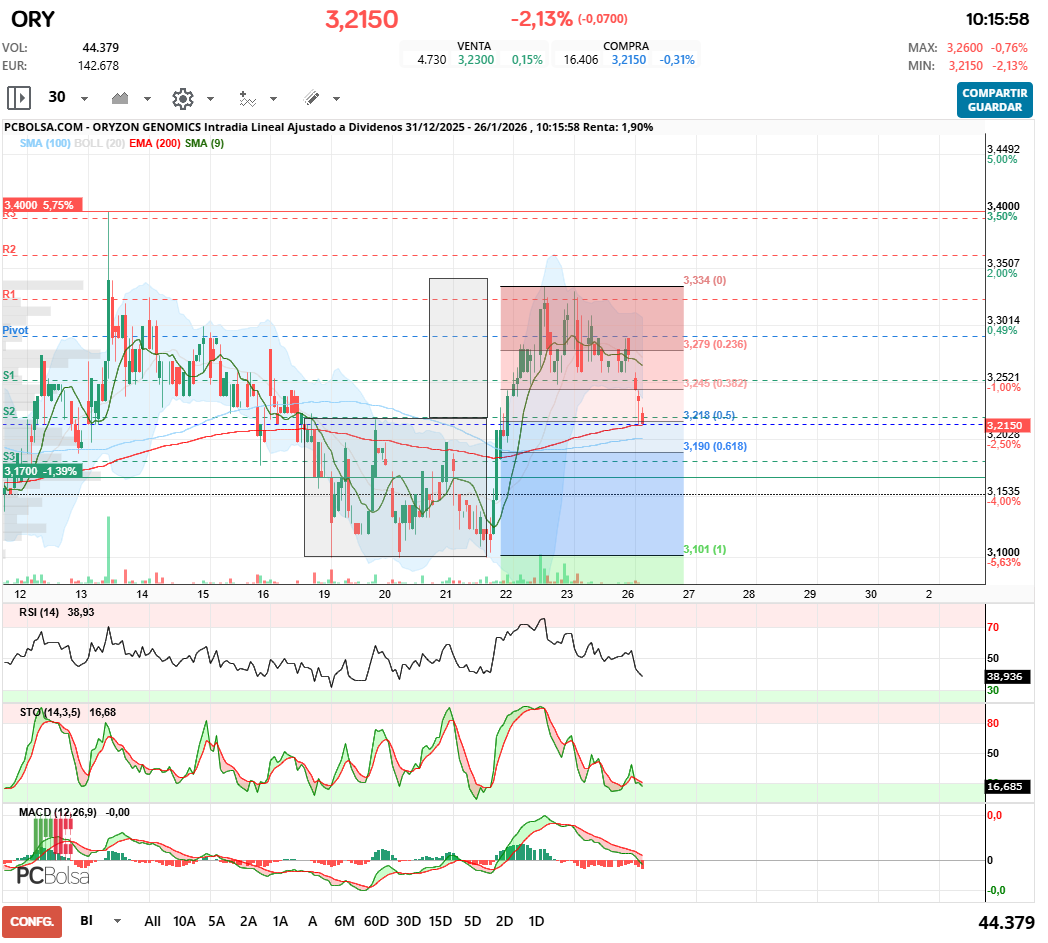Toggle the EMA (200) overlay
The image size is (1048, 943).
pos(155,143)
